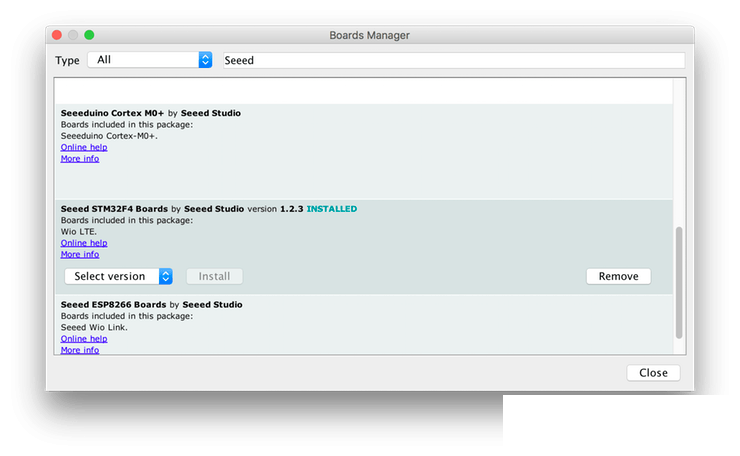Open the Type filter dropdown set to All
Image resolution: width=740 pixels, height=456 pixels.
pos(150,60)
